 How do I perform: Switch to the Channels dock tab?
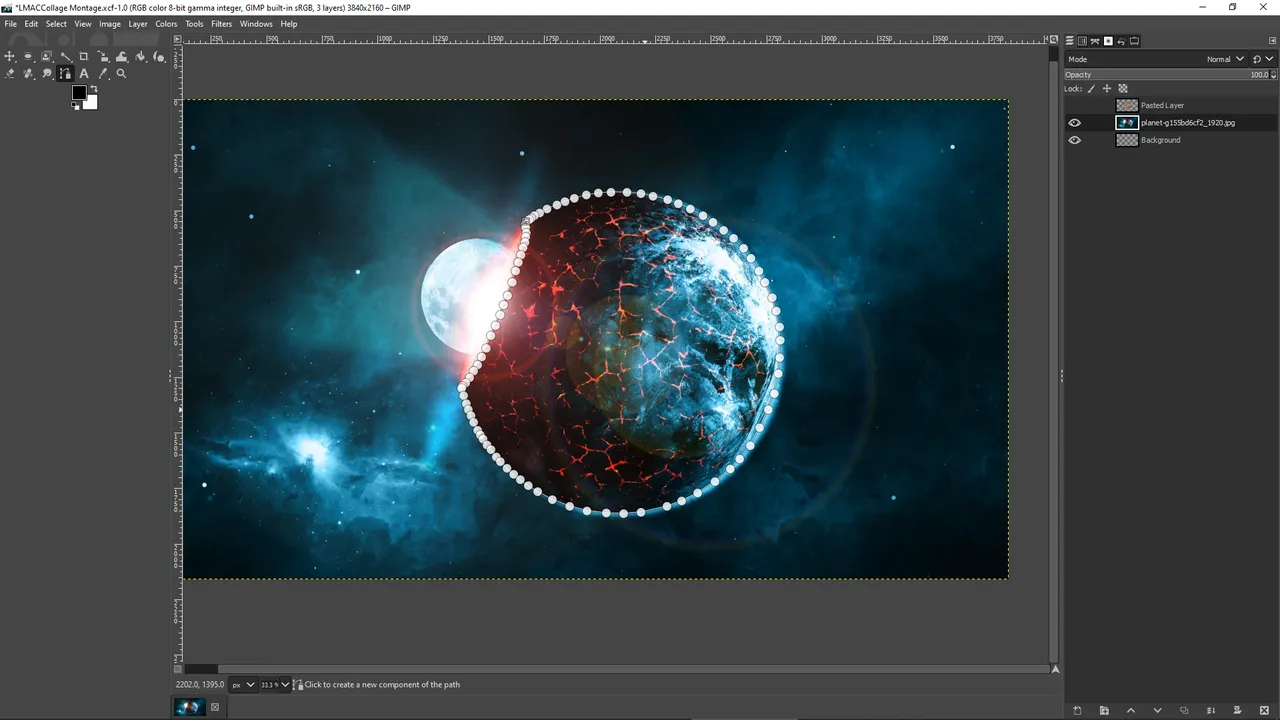pos(1082,41)
